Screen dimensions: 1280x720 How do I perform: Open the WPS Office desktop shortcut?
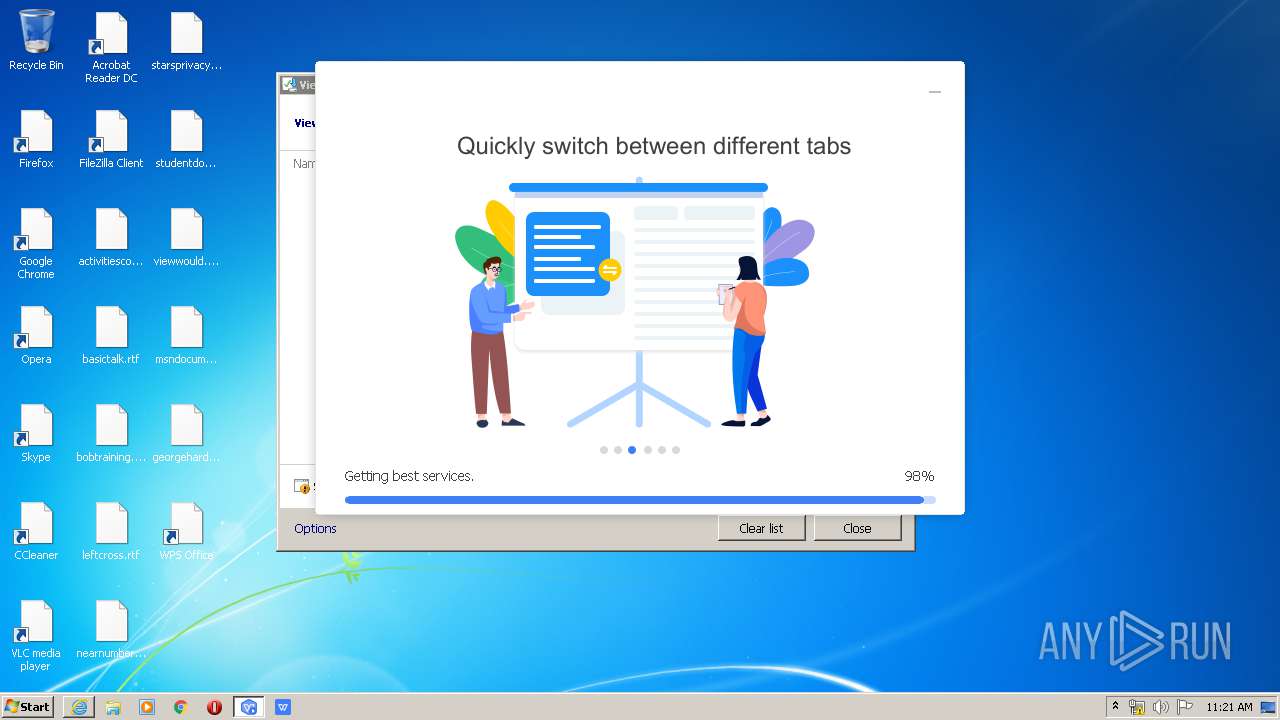point(186,531)
